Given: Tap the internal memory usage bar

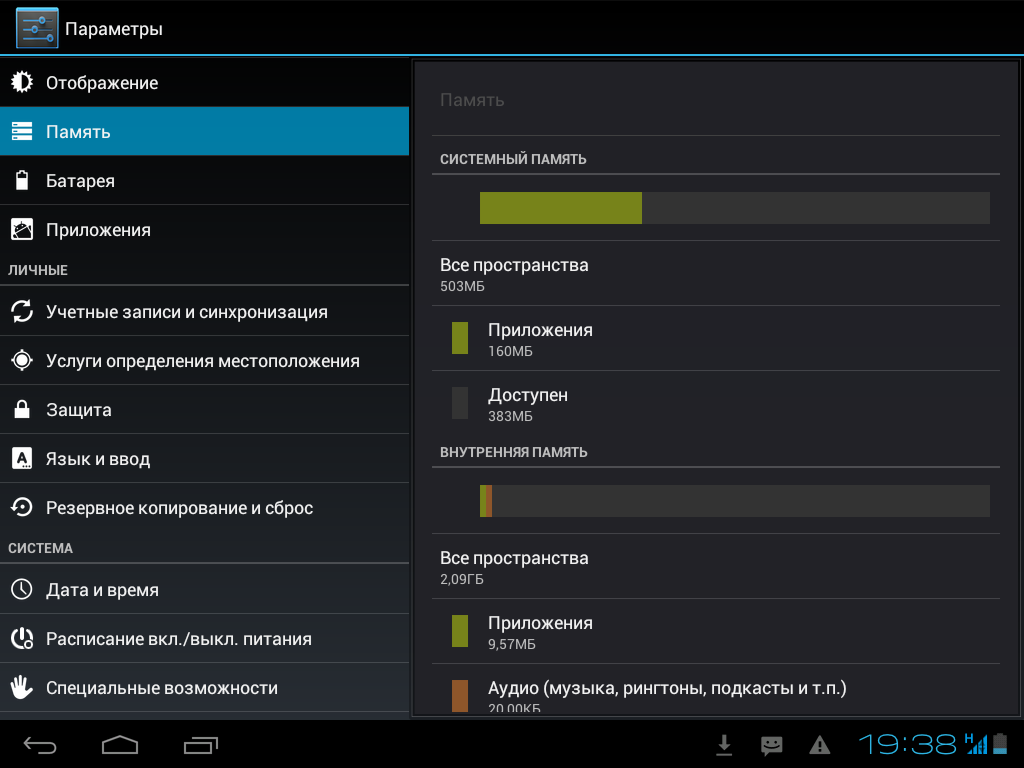Looking at the screenshot, I should pos(735,501).
